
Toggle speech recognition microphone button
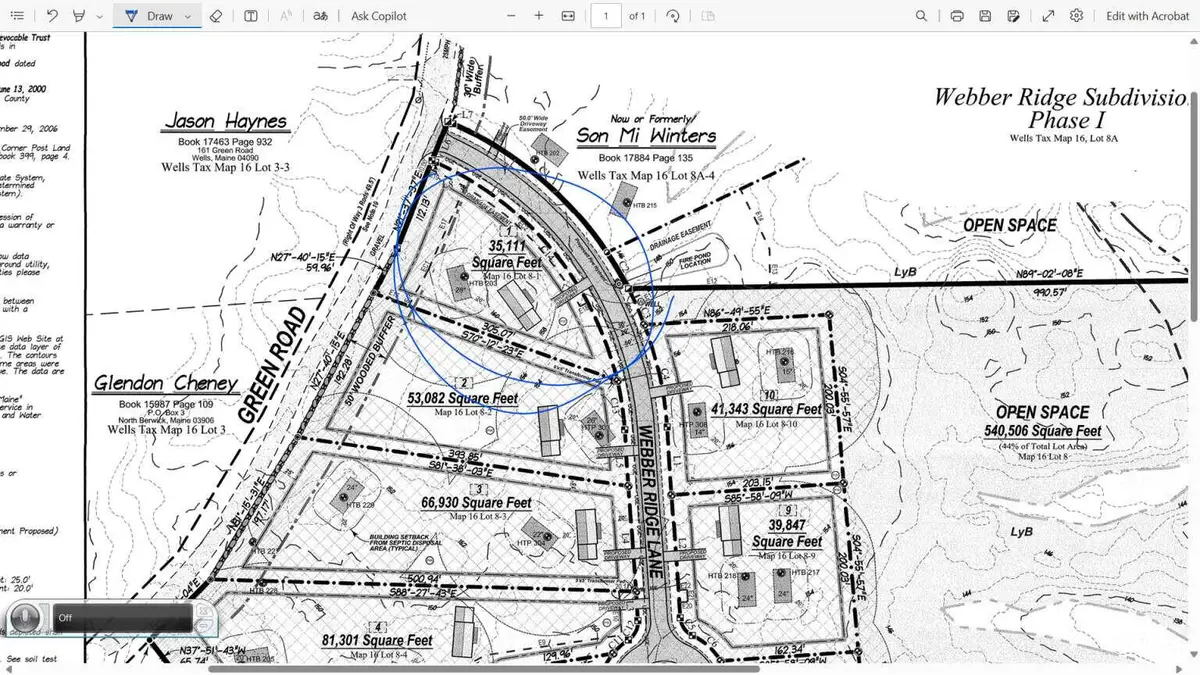click(27, 617)
